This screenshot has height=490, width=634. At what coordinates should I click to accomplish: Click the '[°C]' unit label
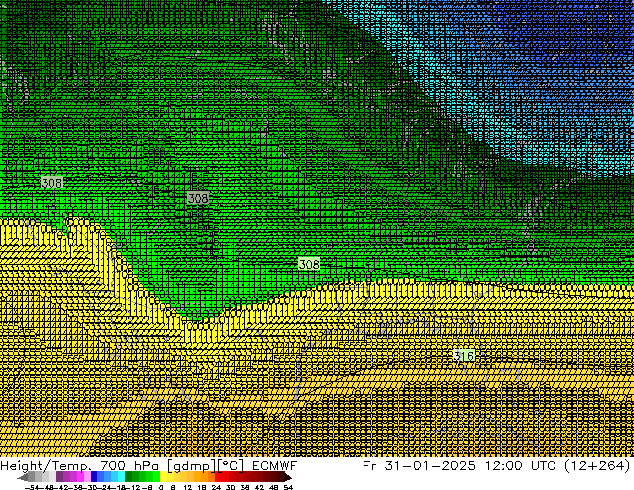tap(230, 466)
